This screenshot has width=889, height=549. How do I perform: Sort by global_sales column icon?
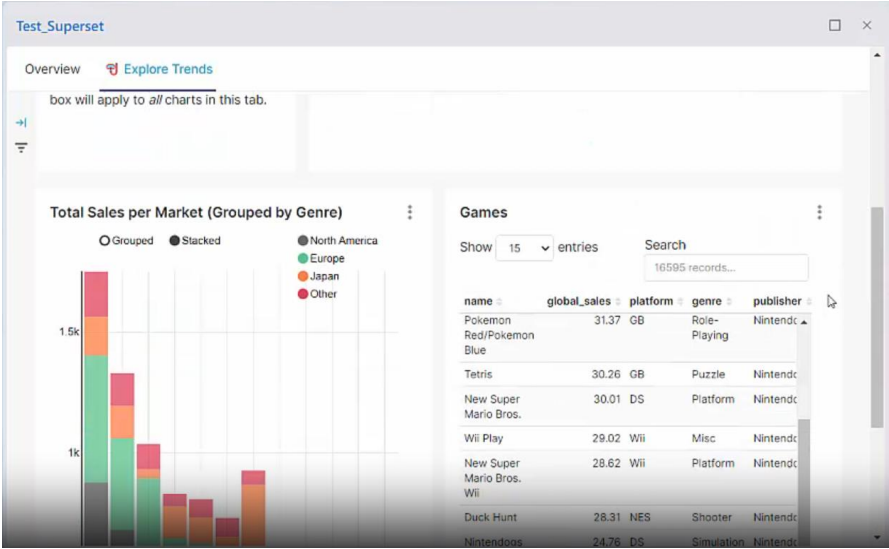pos(618,302)
